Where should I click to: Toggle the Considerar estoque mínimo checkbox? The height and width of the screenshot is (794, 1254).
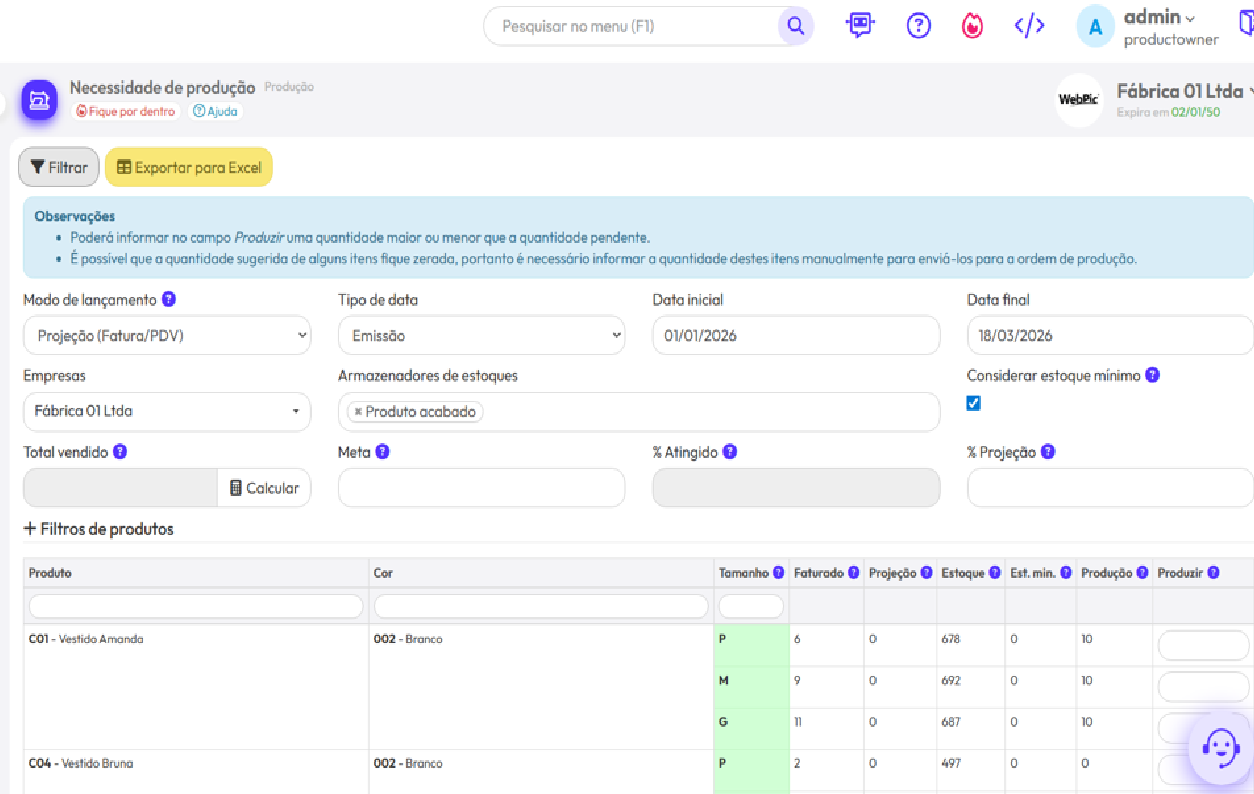coord(974,403)
